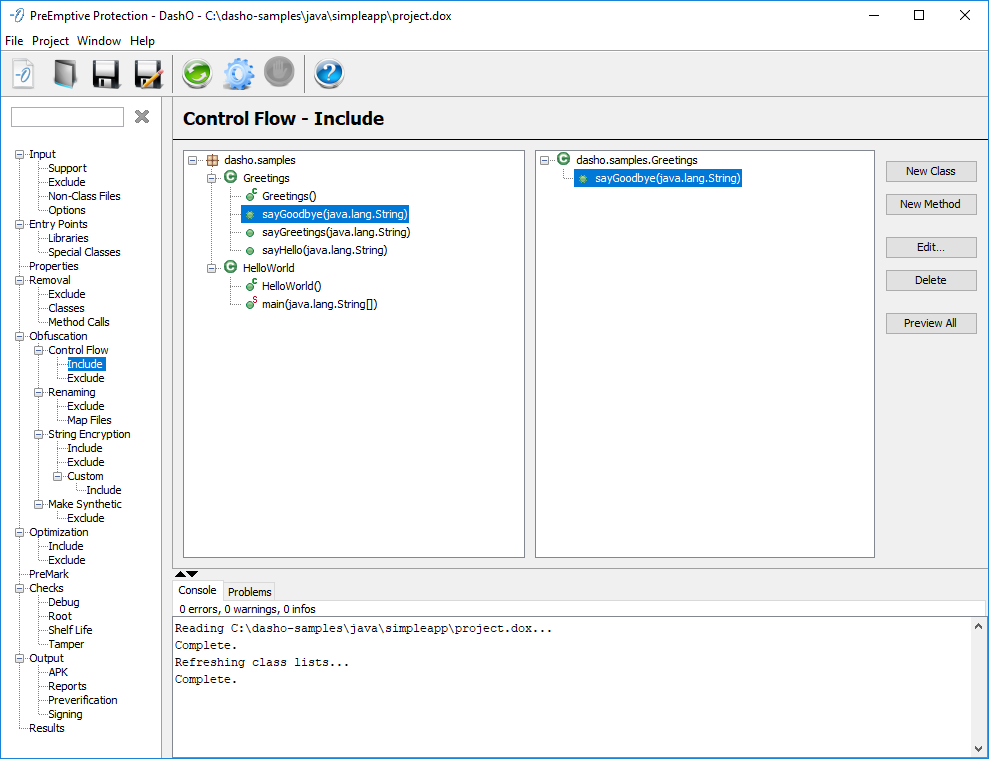Click the search filter text field
Viewport: 989px width, 759px height.
[67, 117]
